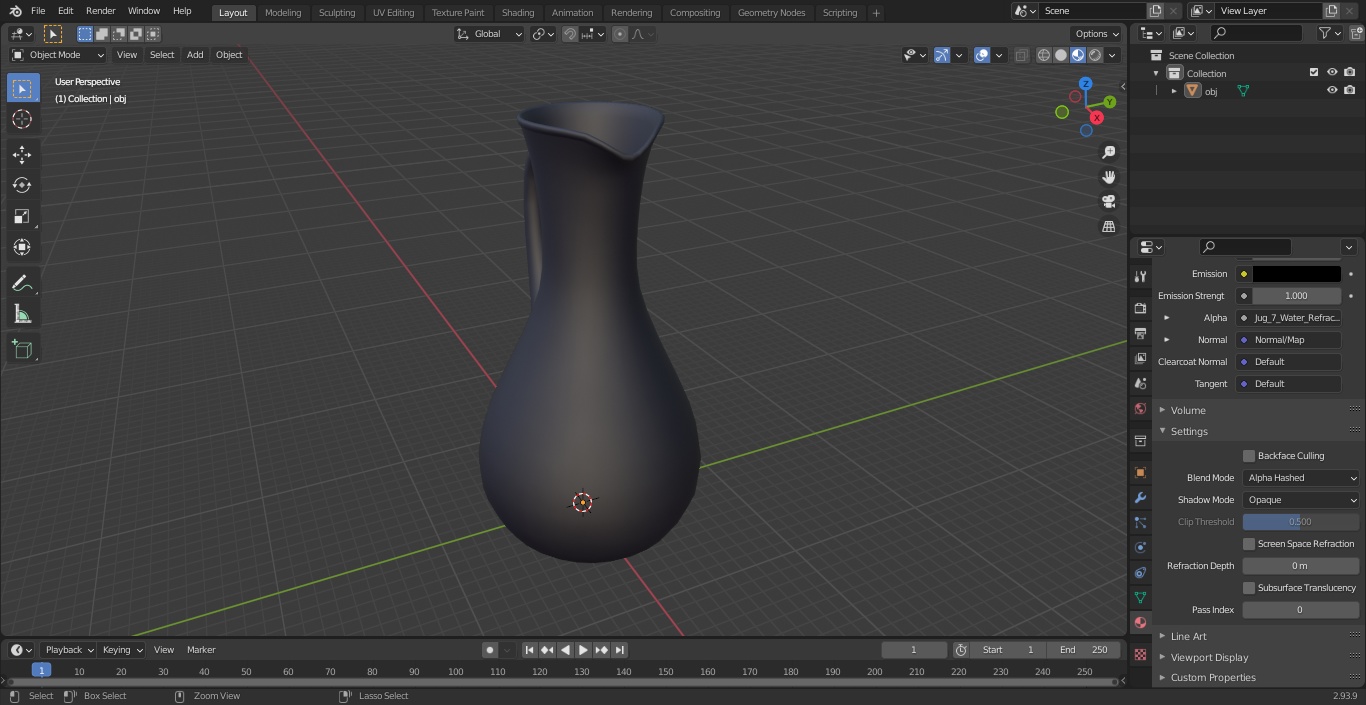The image size is (1366, 705).
Task: Switch to rendered viewport shading
Action: tap(1095, 55)
